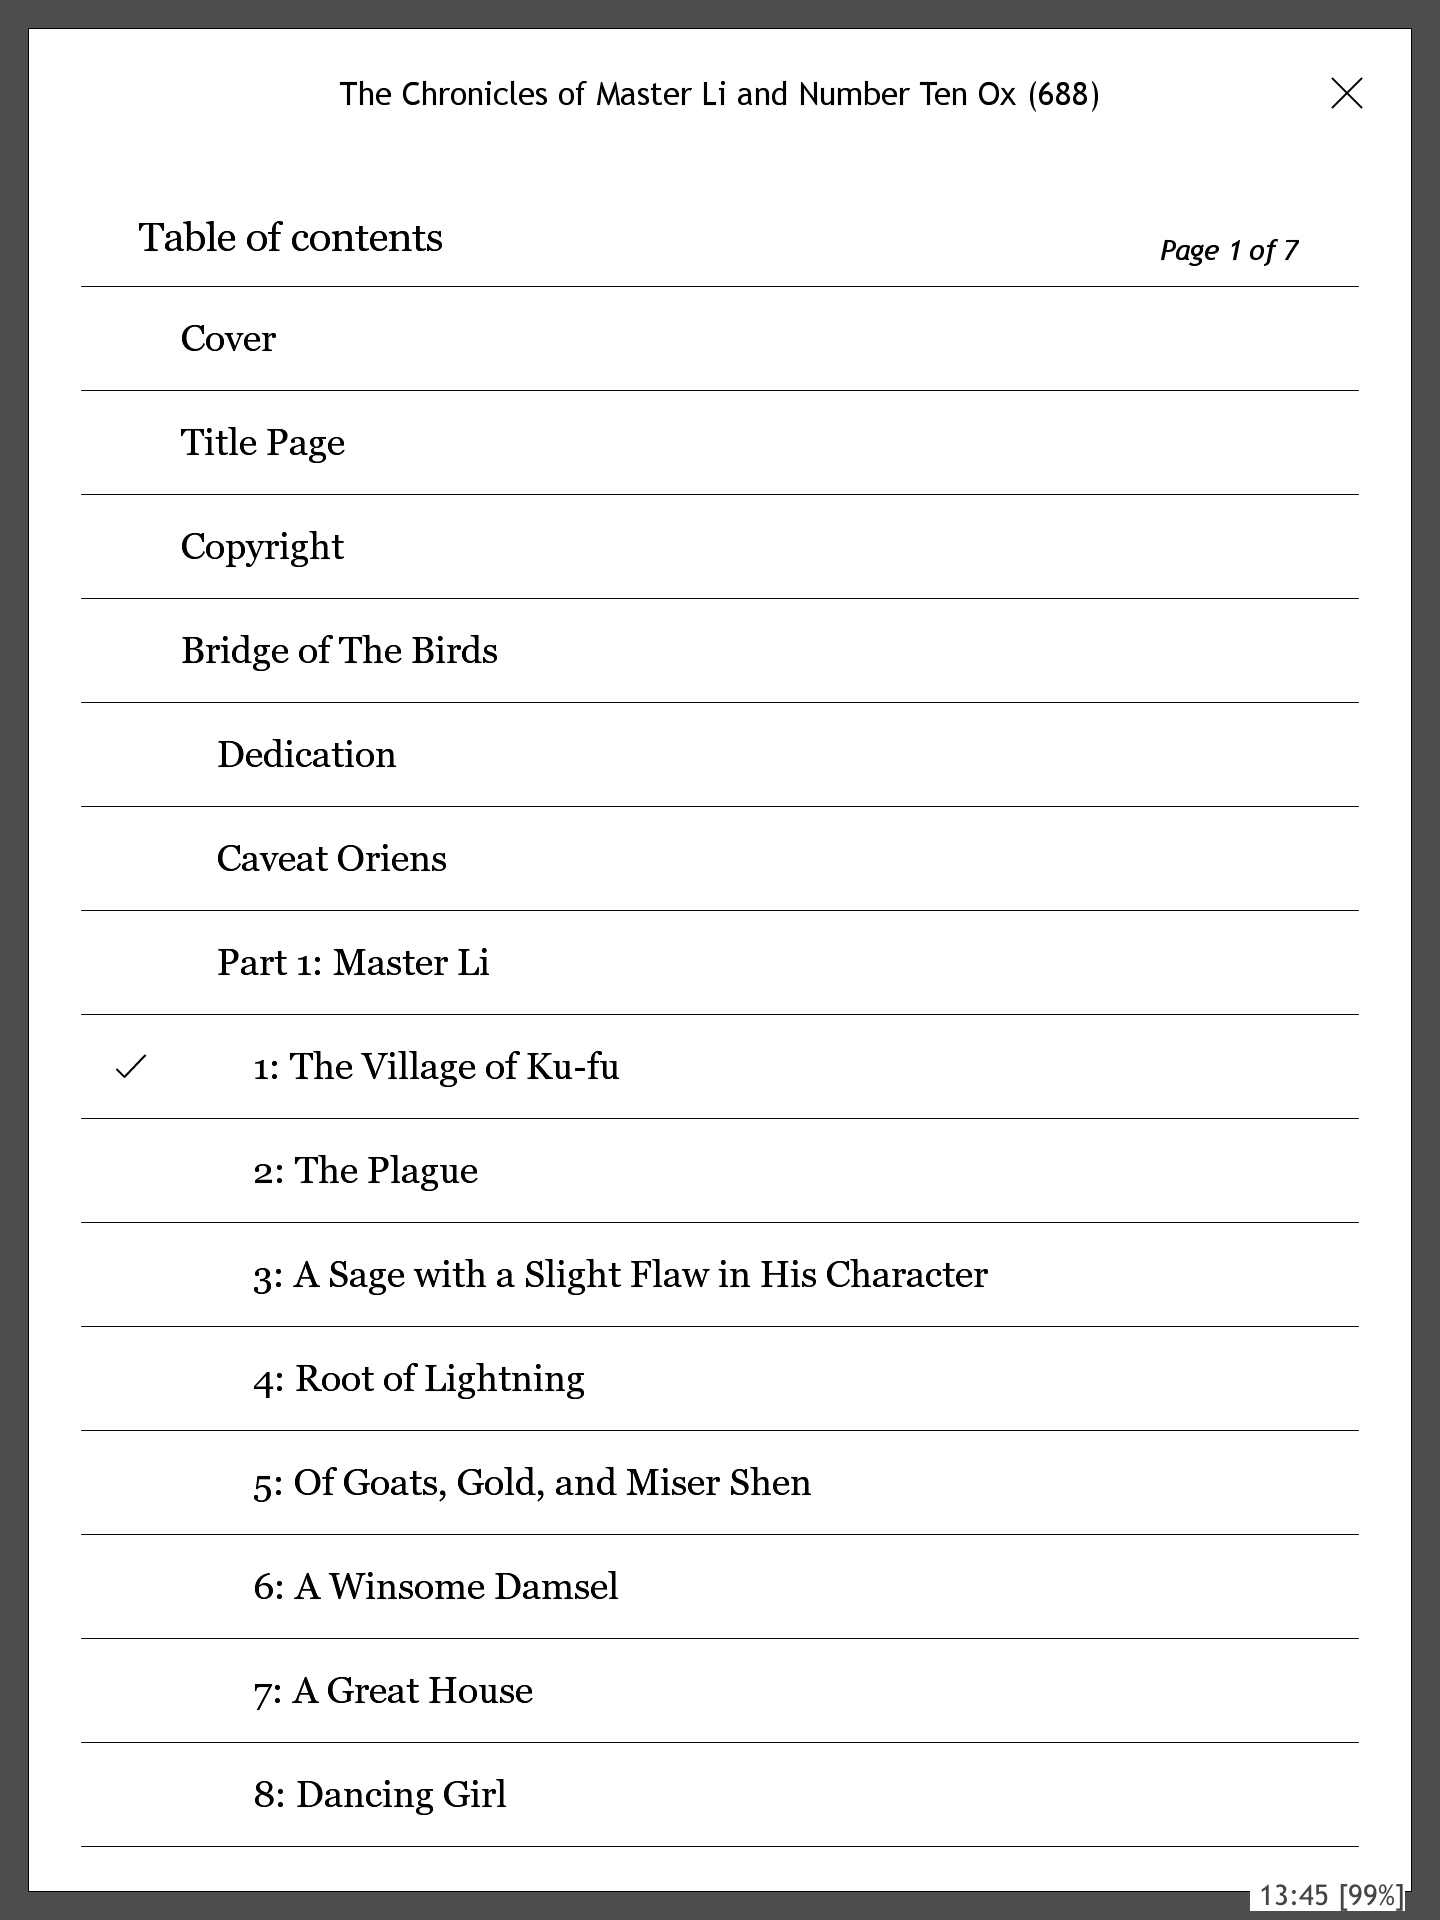This screenshot has width=1440, height=1920.
Task: Open the Cover entry
Action: click(x=228, y=339)
